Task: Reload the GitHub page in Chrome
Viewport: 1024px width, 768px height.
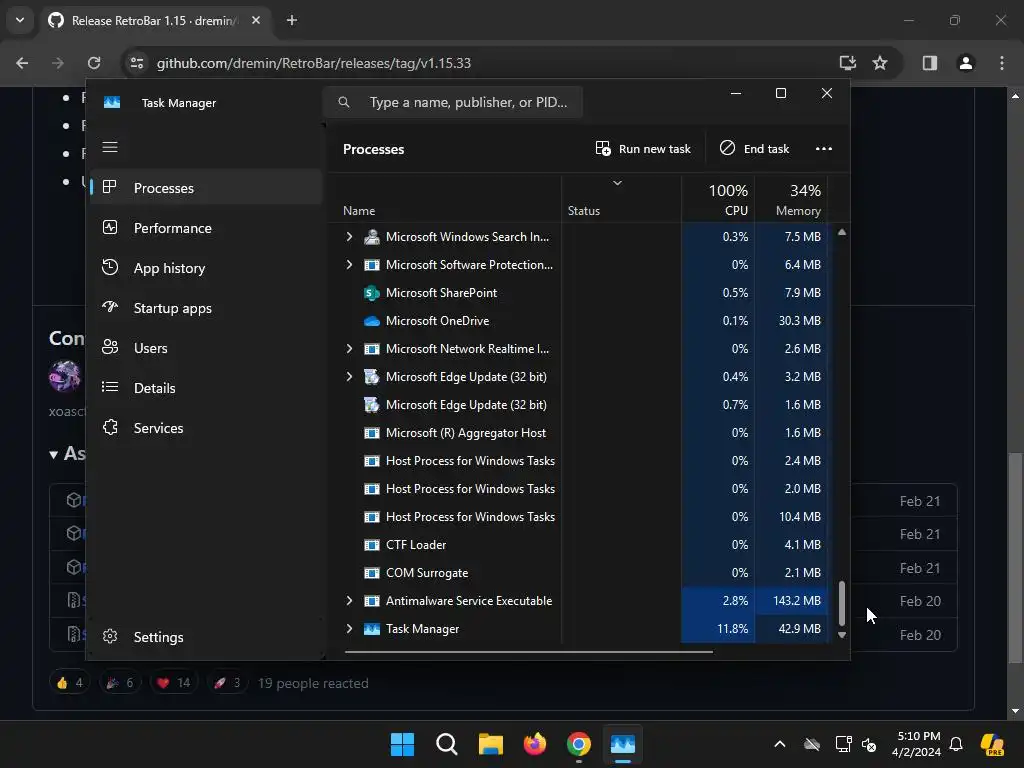Action: (x=94, y=63)
